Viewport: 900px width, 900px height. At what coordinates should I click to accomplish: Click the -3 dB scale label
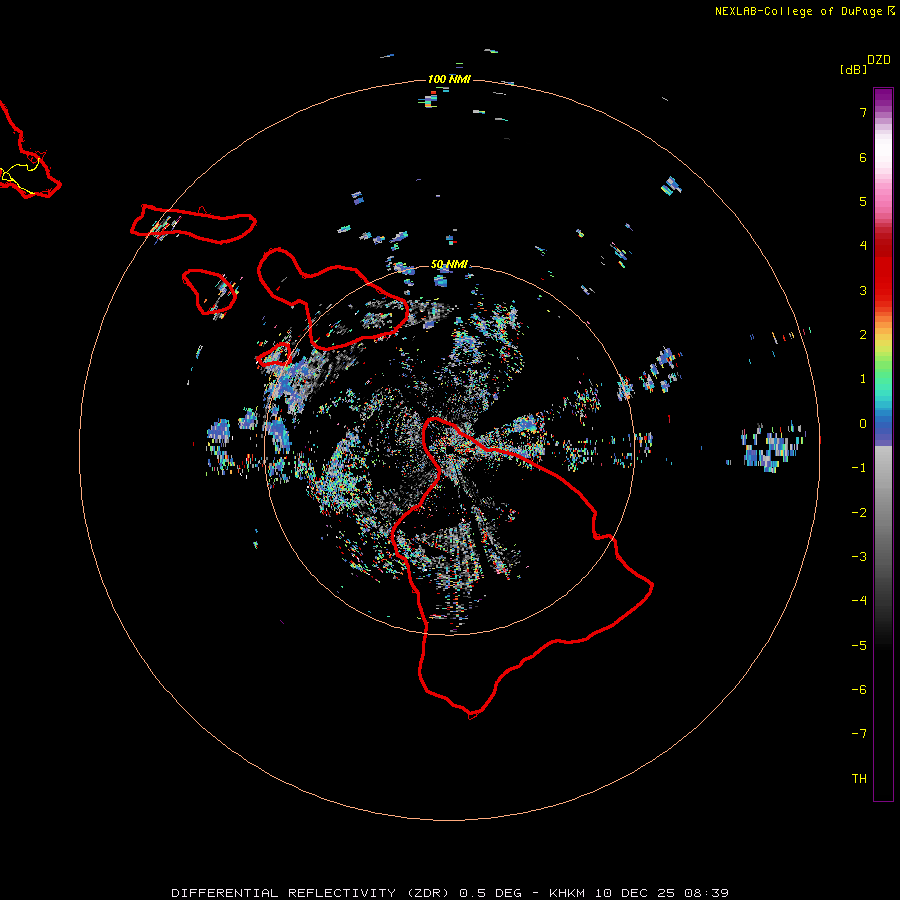859,557
